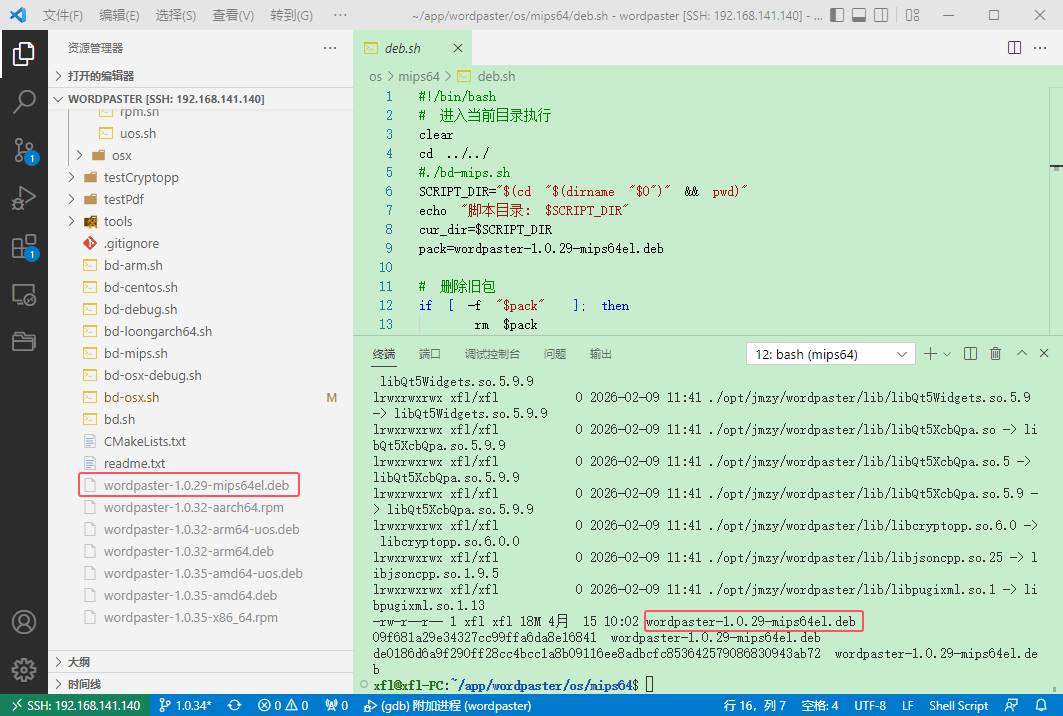Open Run and Debug view
This screenshot has height=716, width=1063.
coord(24,198)
